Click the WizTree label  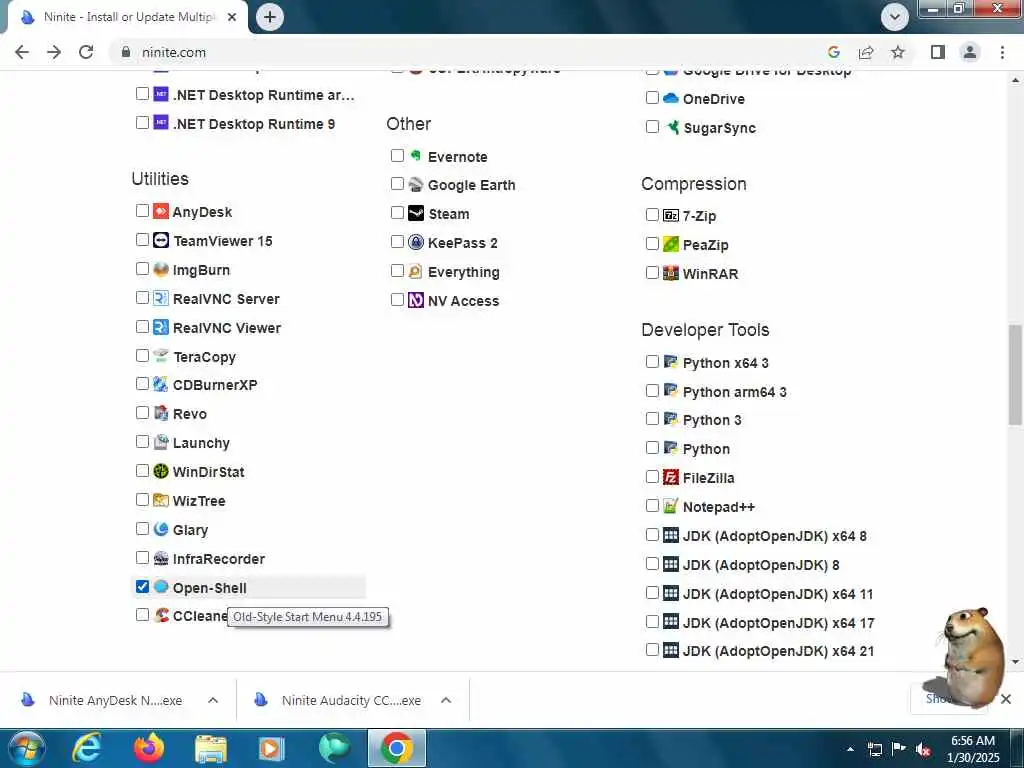(199, 501)
